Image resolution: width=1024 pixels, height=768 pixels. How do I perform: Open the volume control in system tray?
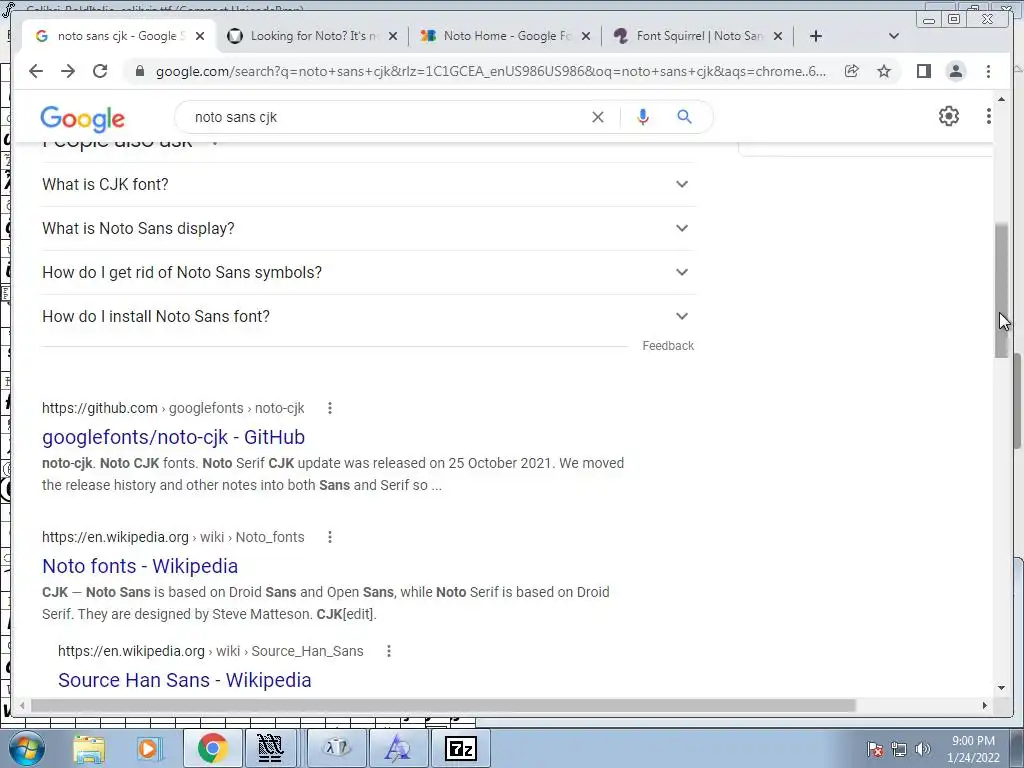pyautogui.click(x=923, y=749)
